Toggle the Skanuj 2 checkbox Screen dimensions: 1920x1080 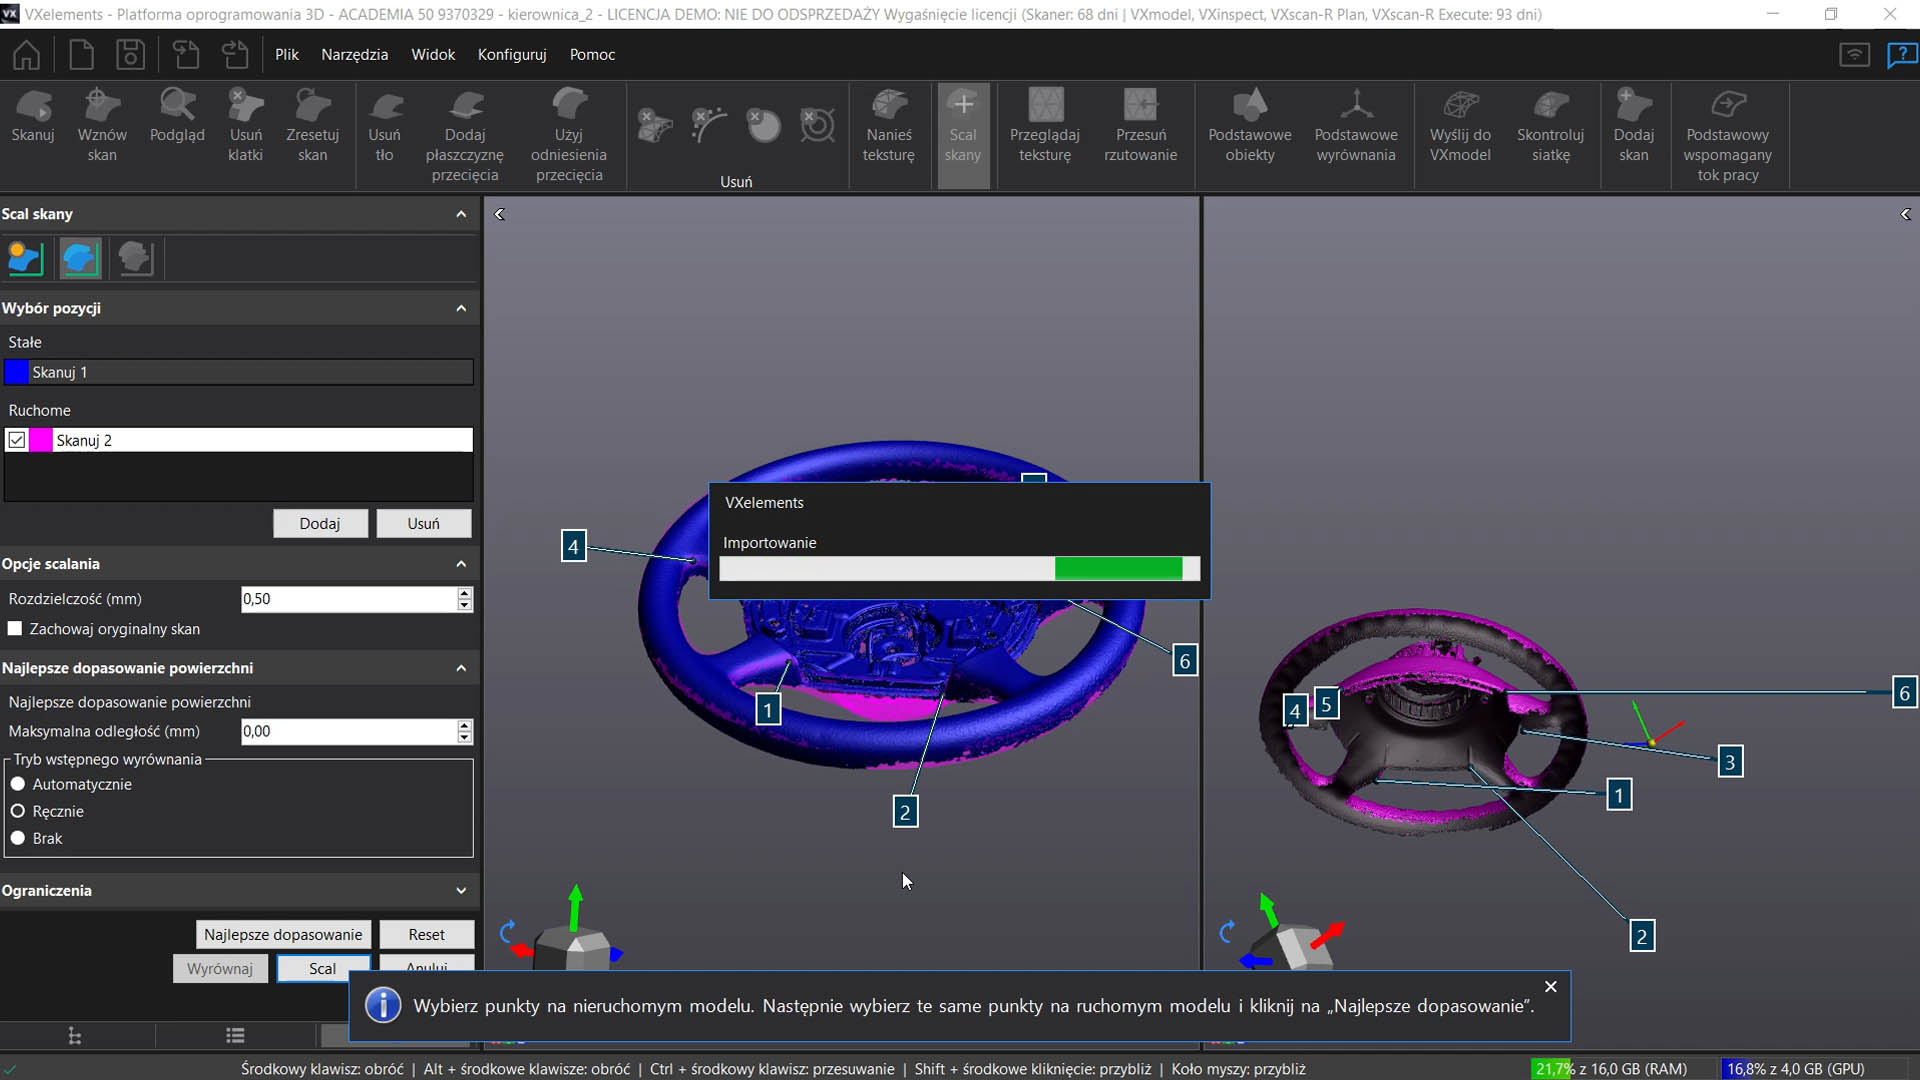17,440
